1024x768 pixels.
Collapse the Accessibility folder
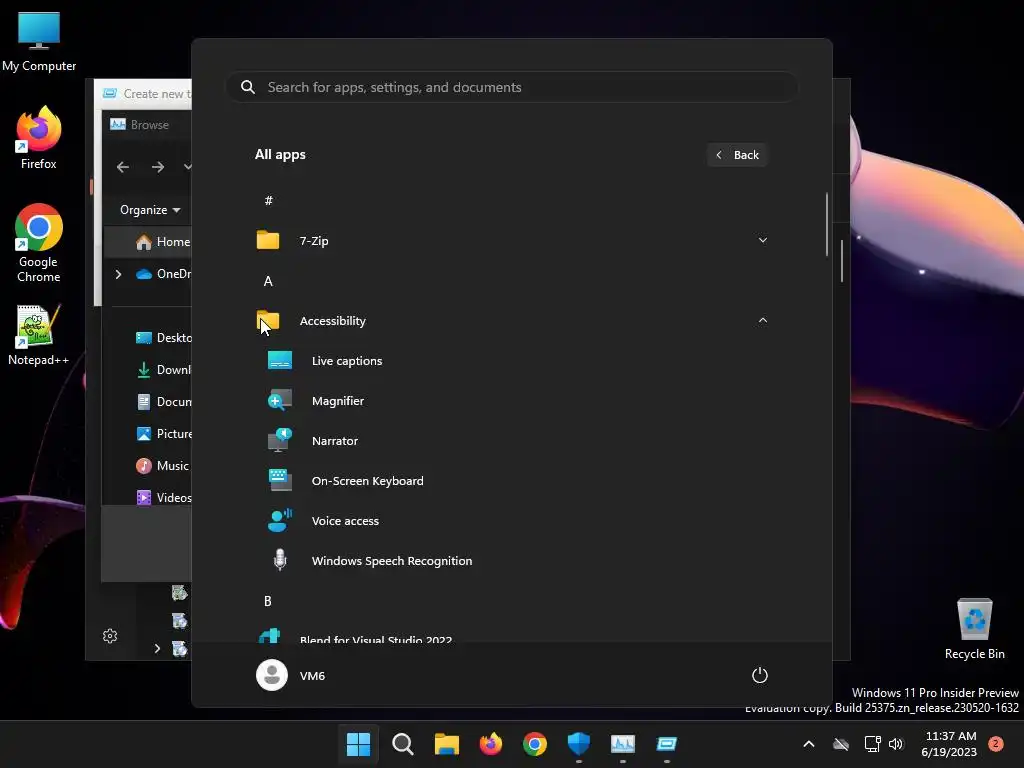(762, 321)
